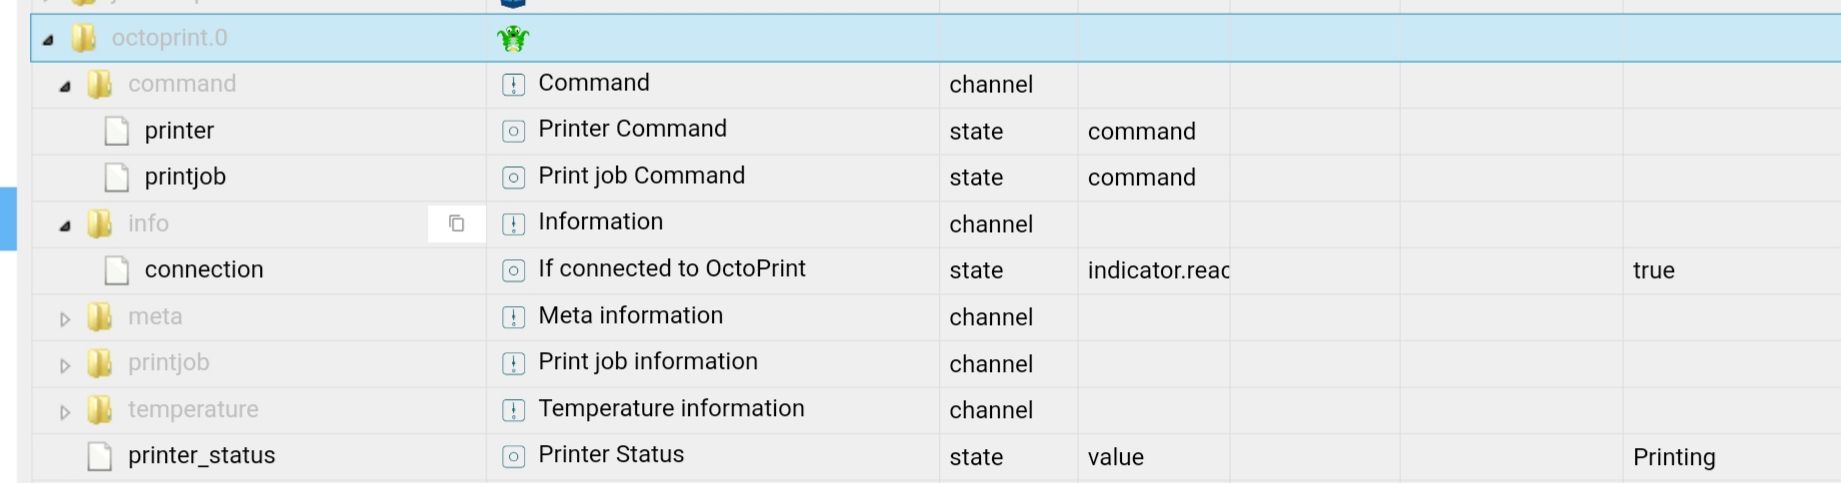The width and height of the screenshot is (1841, 483).
Task: Click state icon beside If connected to OctoPrint
Action: click(x=513, y=271)
